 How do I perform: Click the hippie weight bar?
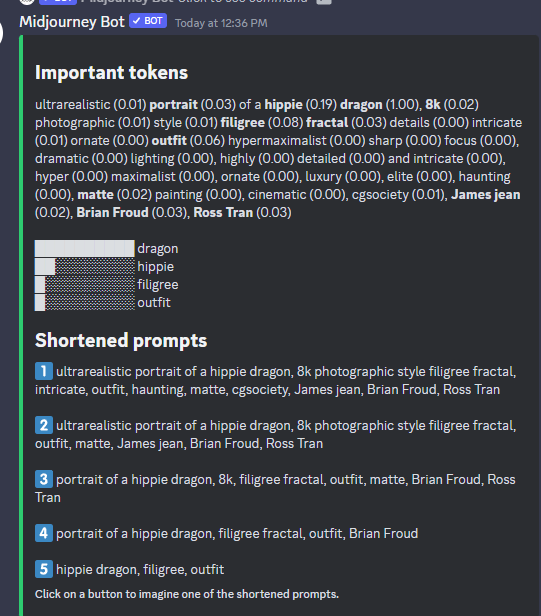click(x=84, y=266)
